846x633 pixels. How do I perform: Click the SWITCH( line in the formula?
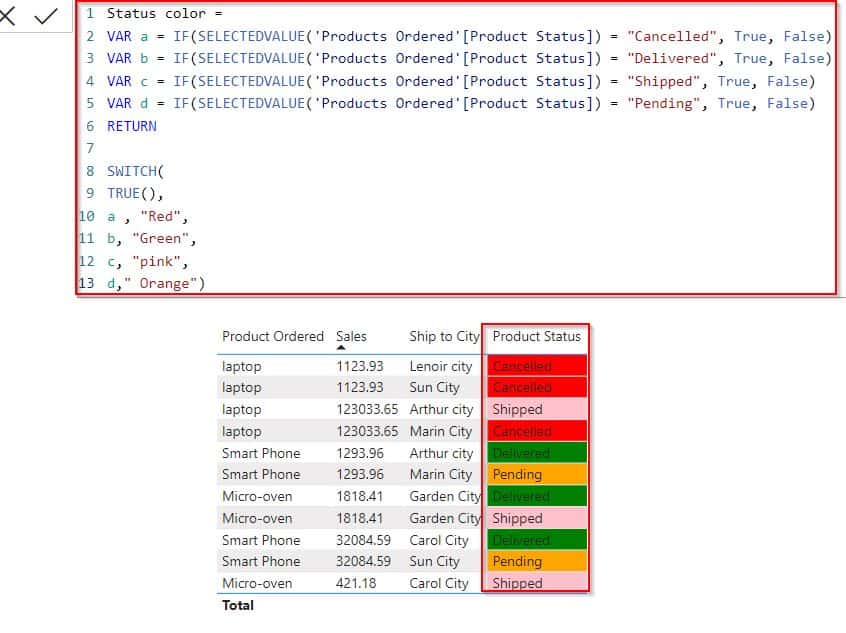(135, 171)
